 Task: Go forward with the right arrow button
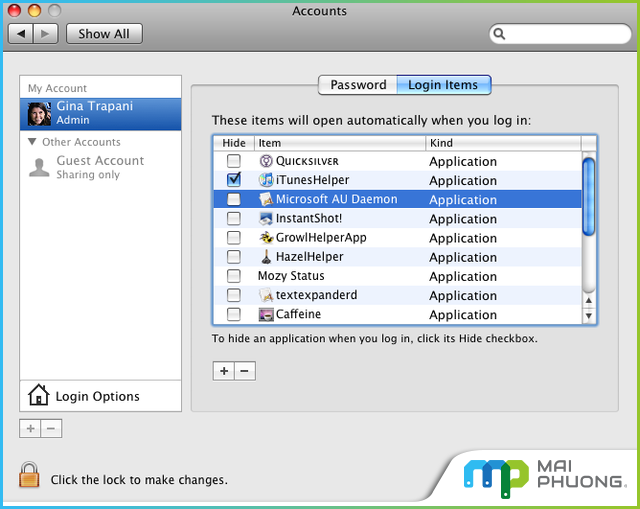pyautogui.click(x=46, y=33)
